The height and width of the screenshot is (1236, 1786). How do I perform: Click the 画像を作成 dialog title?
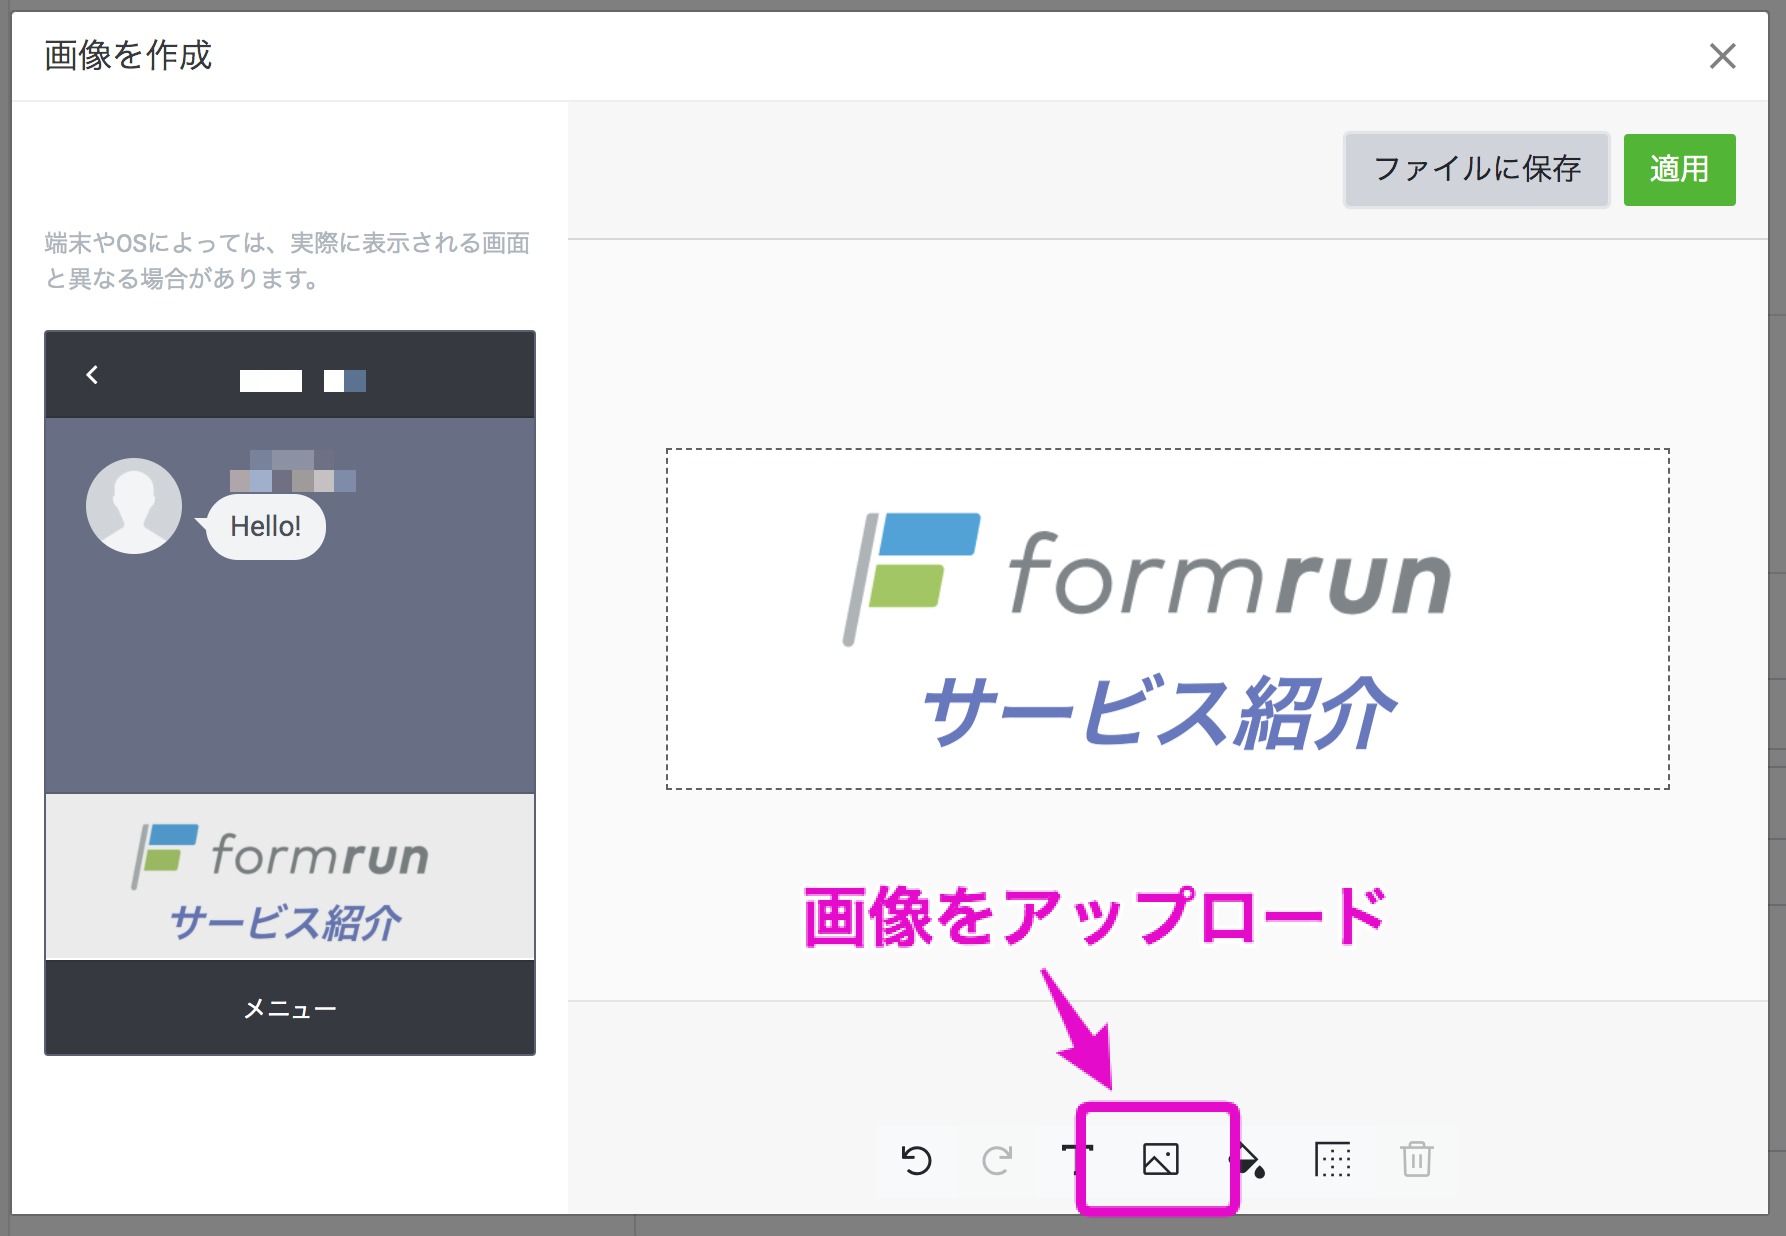click(x=128, y=55)
